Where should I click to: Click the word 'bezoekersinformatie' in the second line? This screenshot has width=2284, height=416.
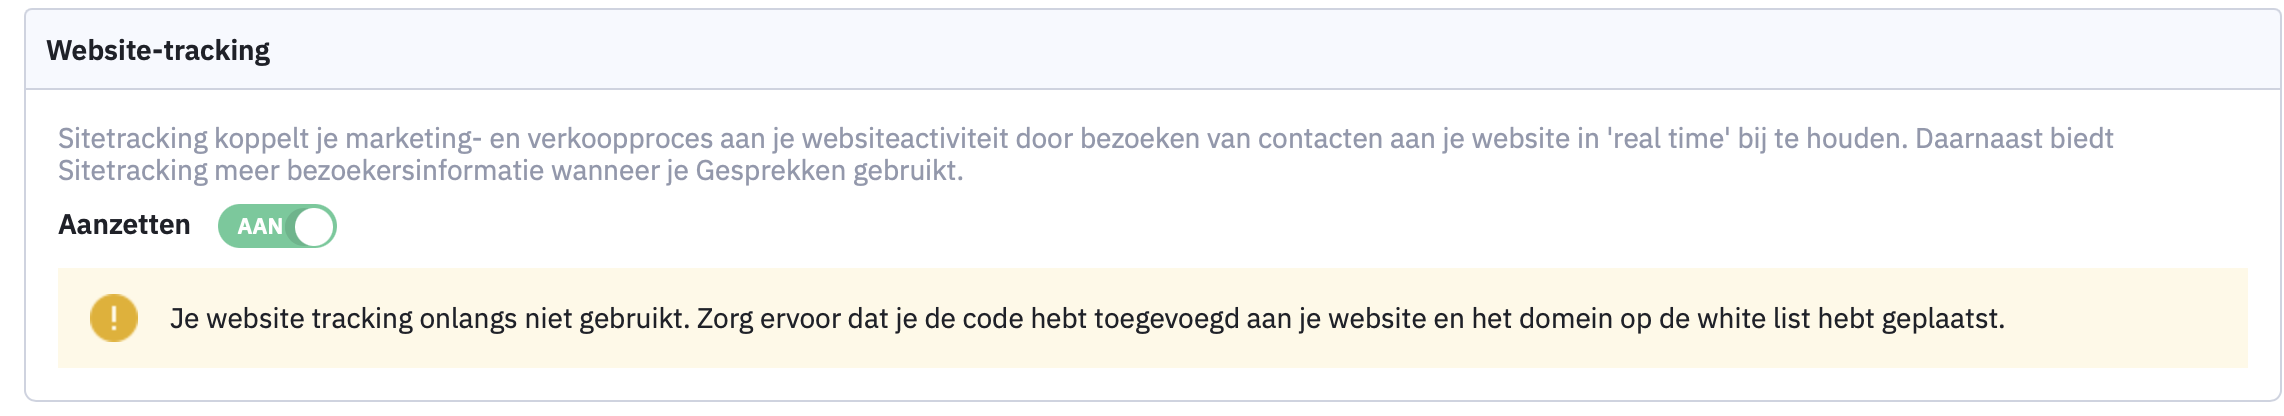coord(415,171)
